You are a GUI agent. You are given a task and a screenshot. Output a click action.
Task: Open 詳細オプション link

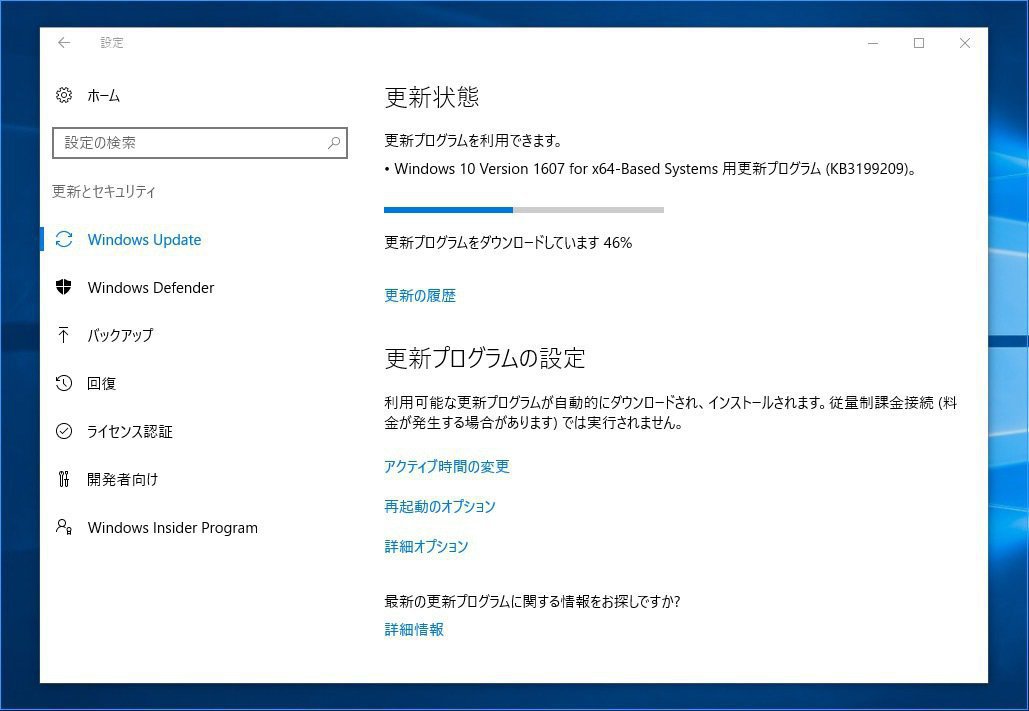(426, 546)
